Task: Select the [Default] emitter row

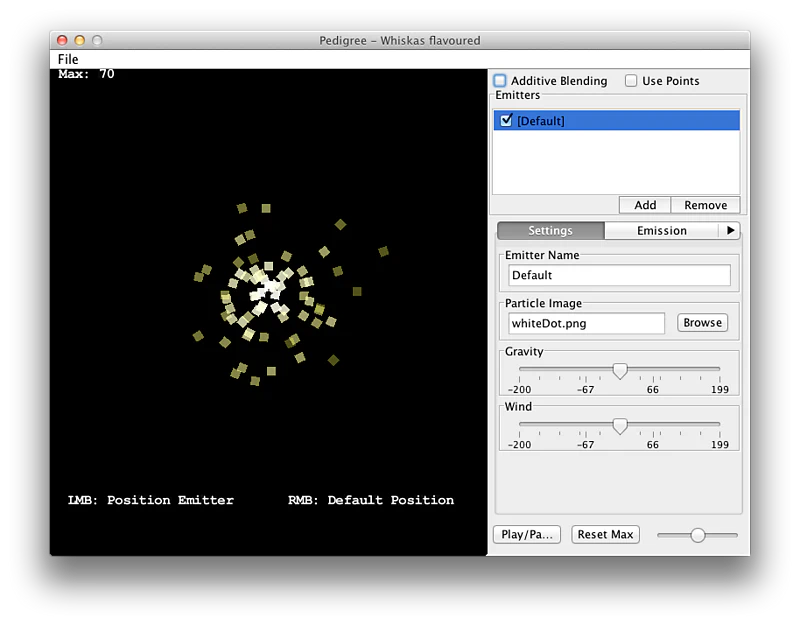Action: [616, 120]
